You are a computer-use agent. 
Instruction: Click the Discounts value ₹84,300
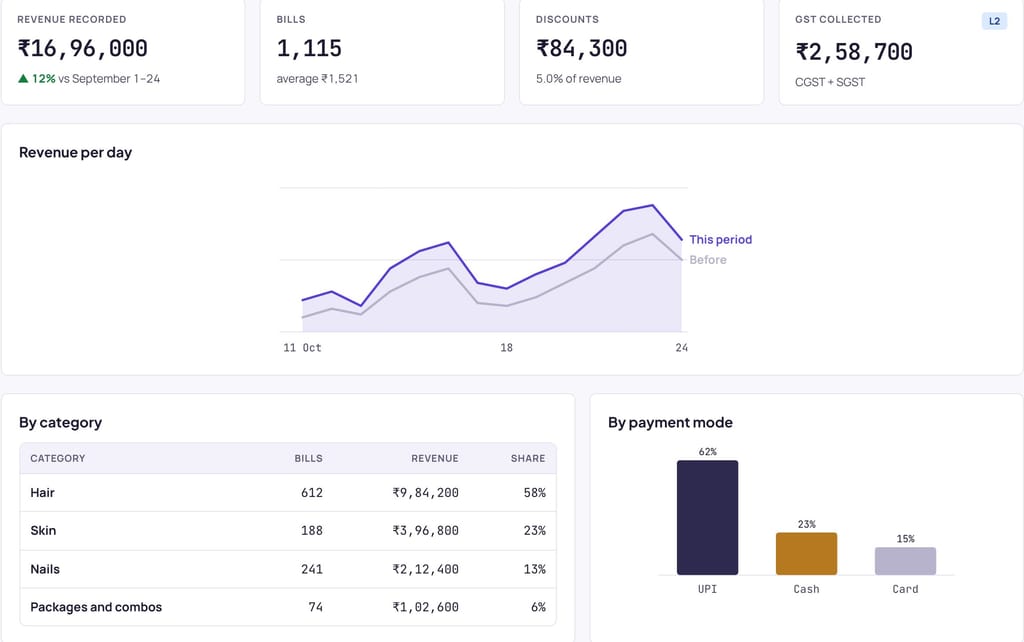coord(581,48)
